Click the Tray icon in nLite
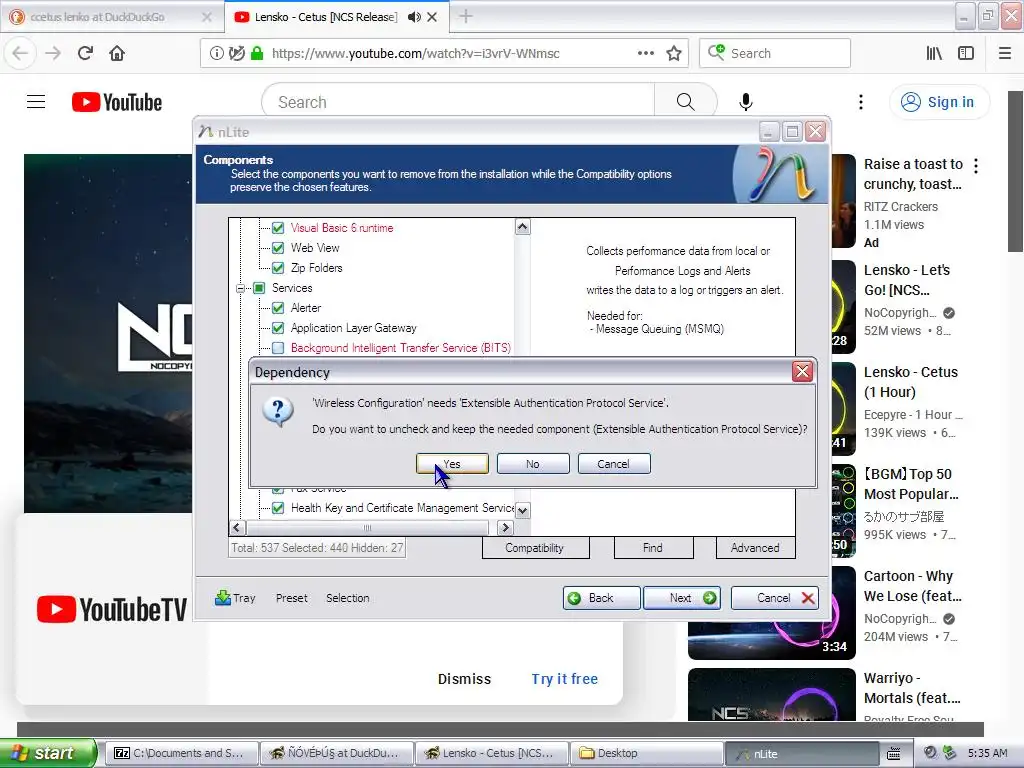The image size is (1024, 768). pos(235,598)
